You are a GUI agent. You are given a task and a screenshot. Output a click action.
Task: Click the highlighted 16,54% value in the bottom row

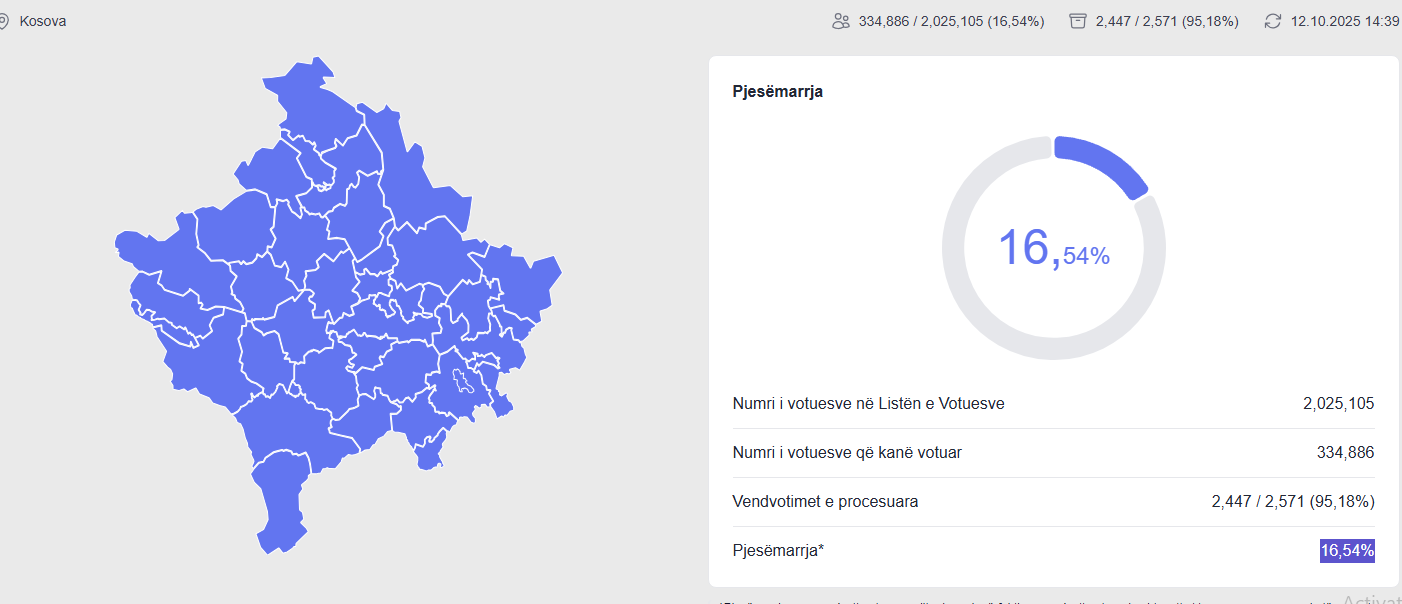1347,551
